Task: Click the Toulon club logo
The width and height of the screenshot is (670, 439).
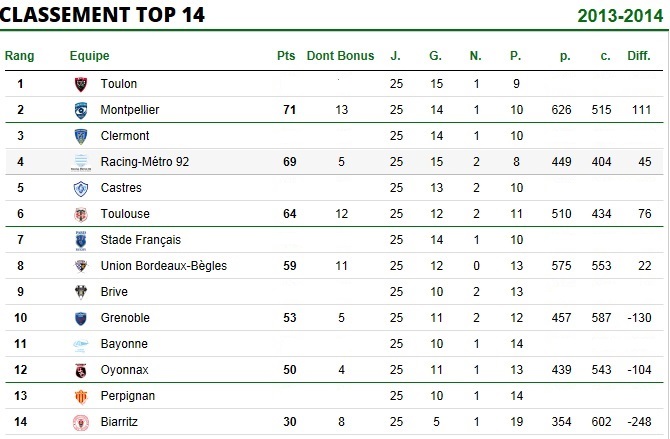Action: click(81, 84)
